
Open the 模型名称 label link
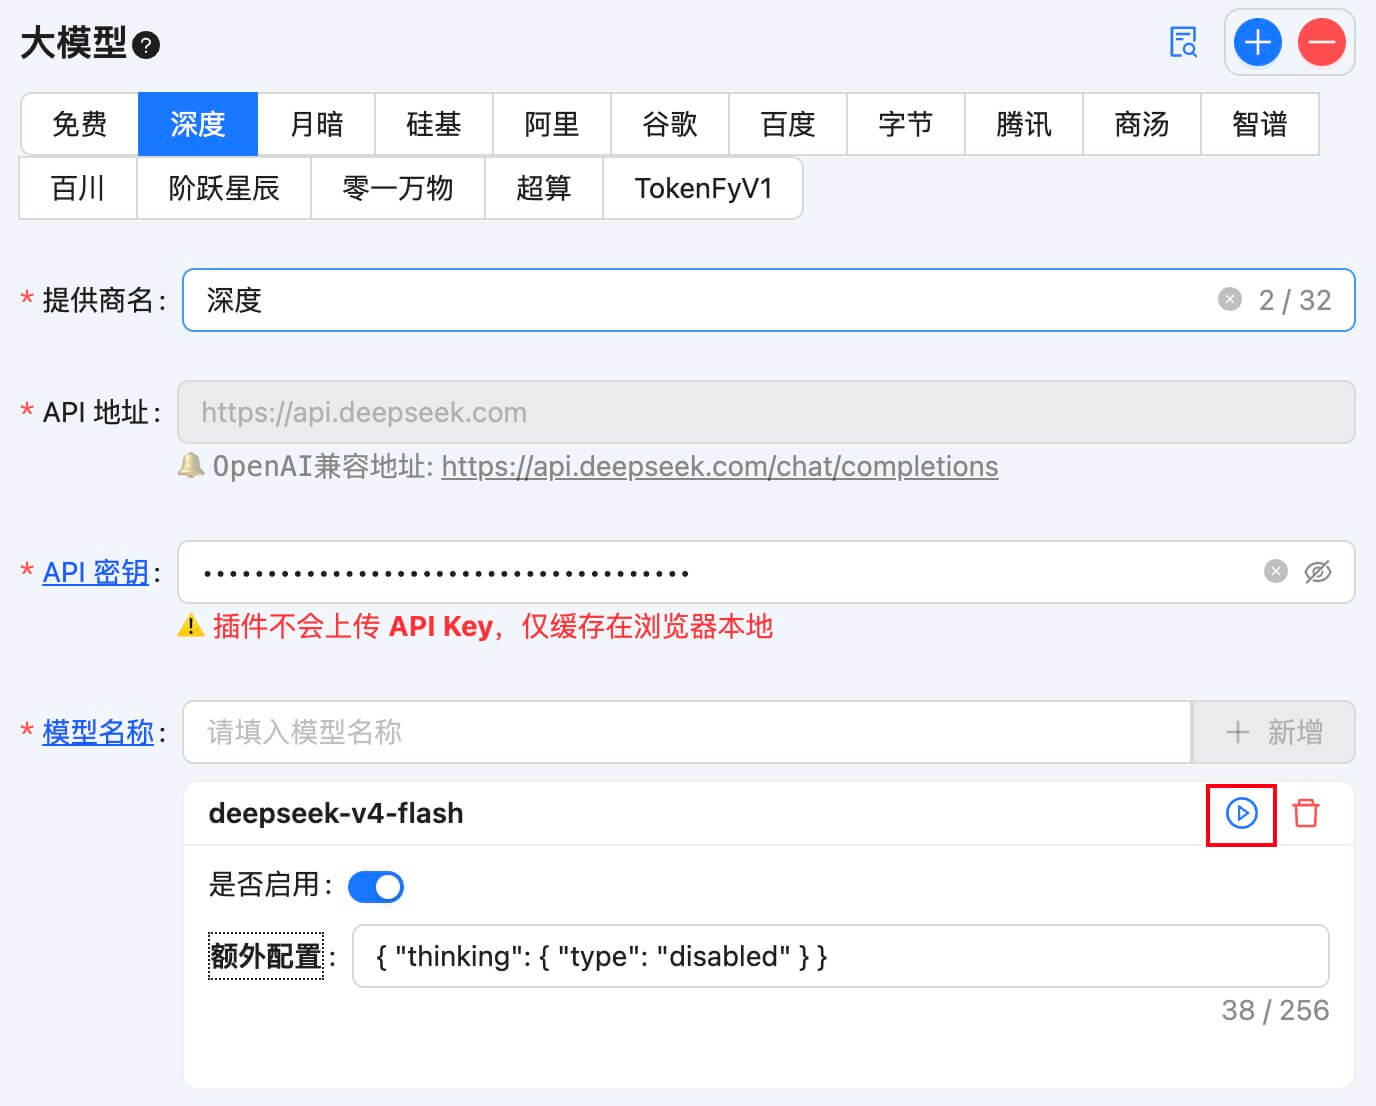(x=98, y=732)
